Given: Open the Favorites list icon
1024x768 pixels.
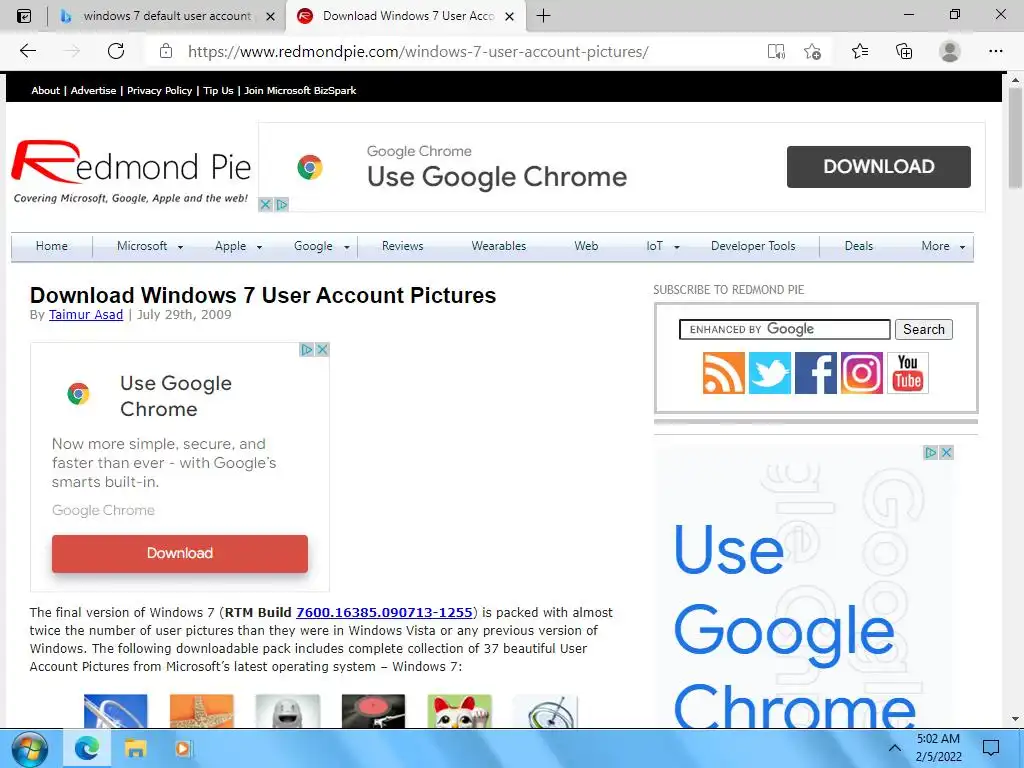Looking at the screenshot, I should pos(859,52).
